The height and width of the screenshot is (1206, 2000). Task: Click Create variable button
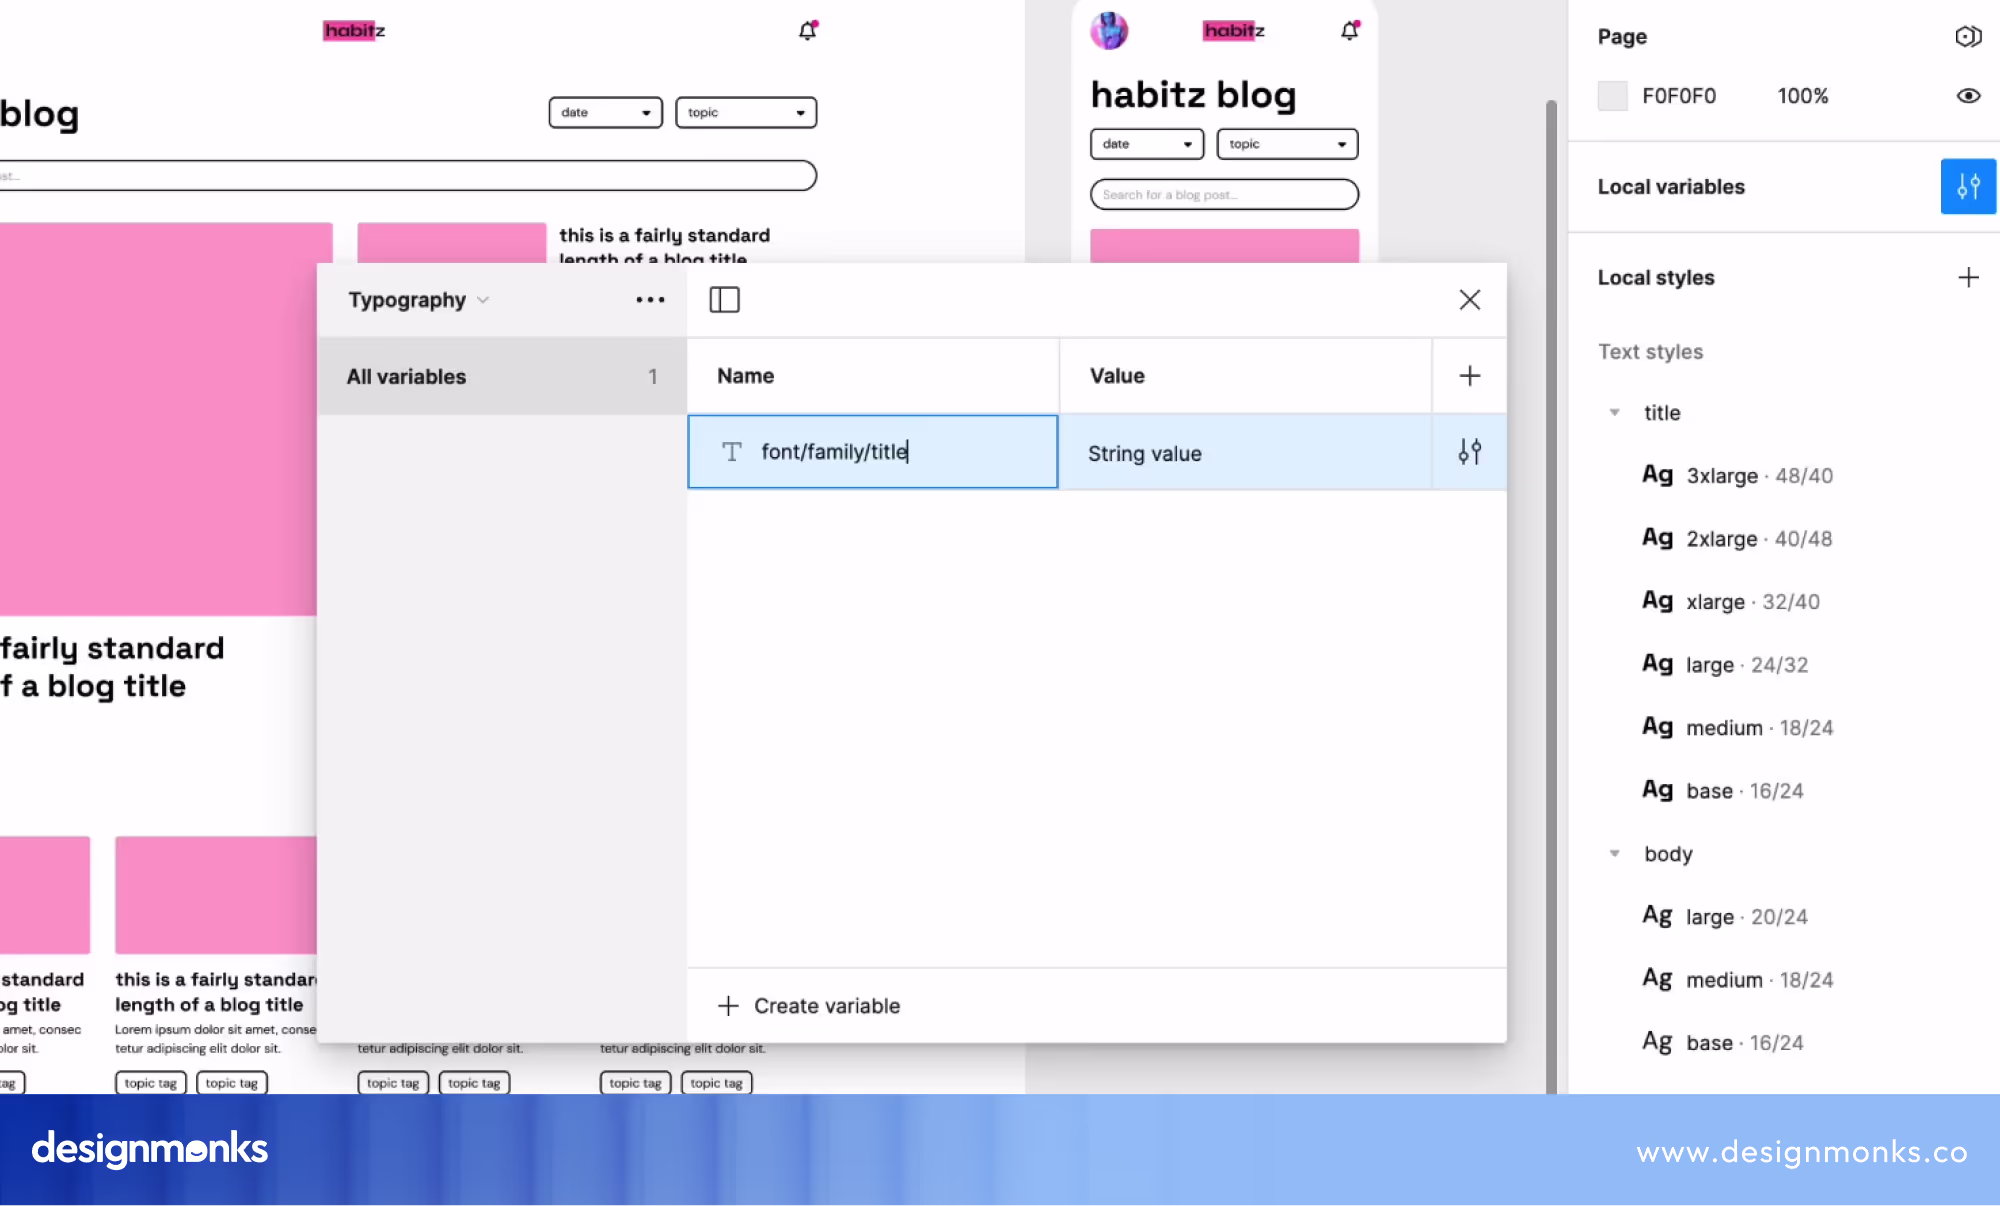tap(809, 1006)
